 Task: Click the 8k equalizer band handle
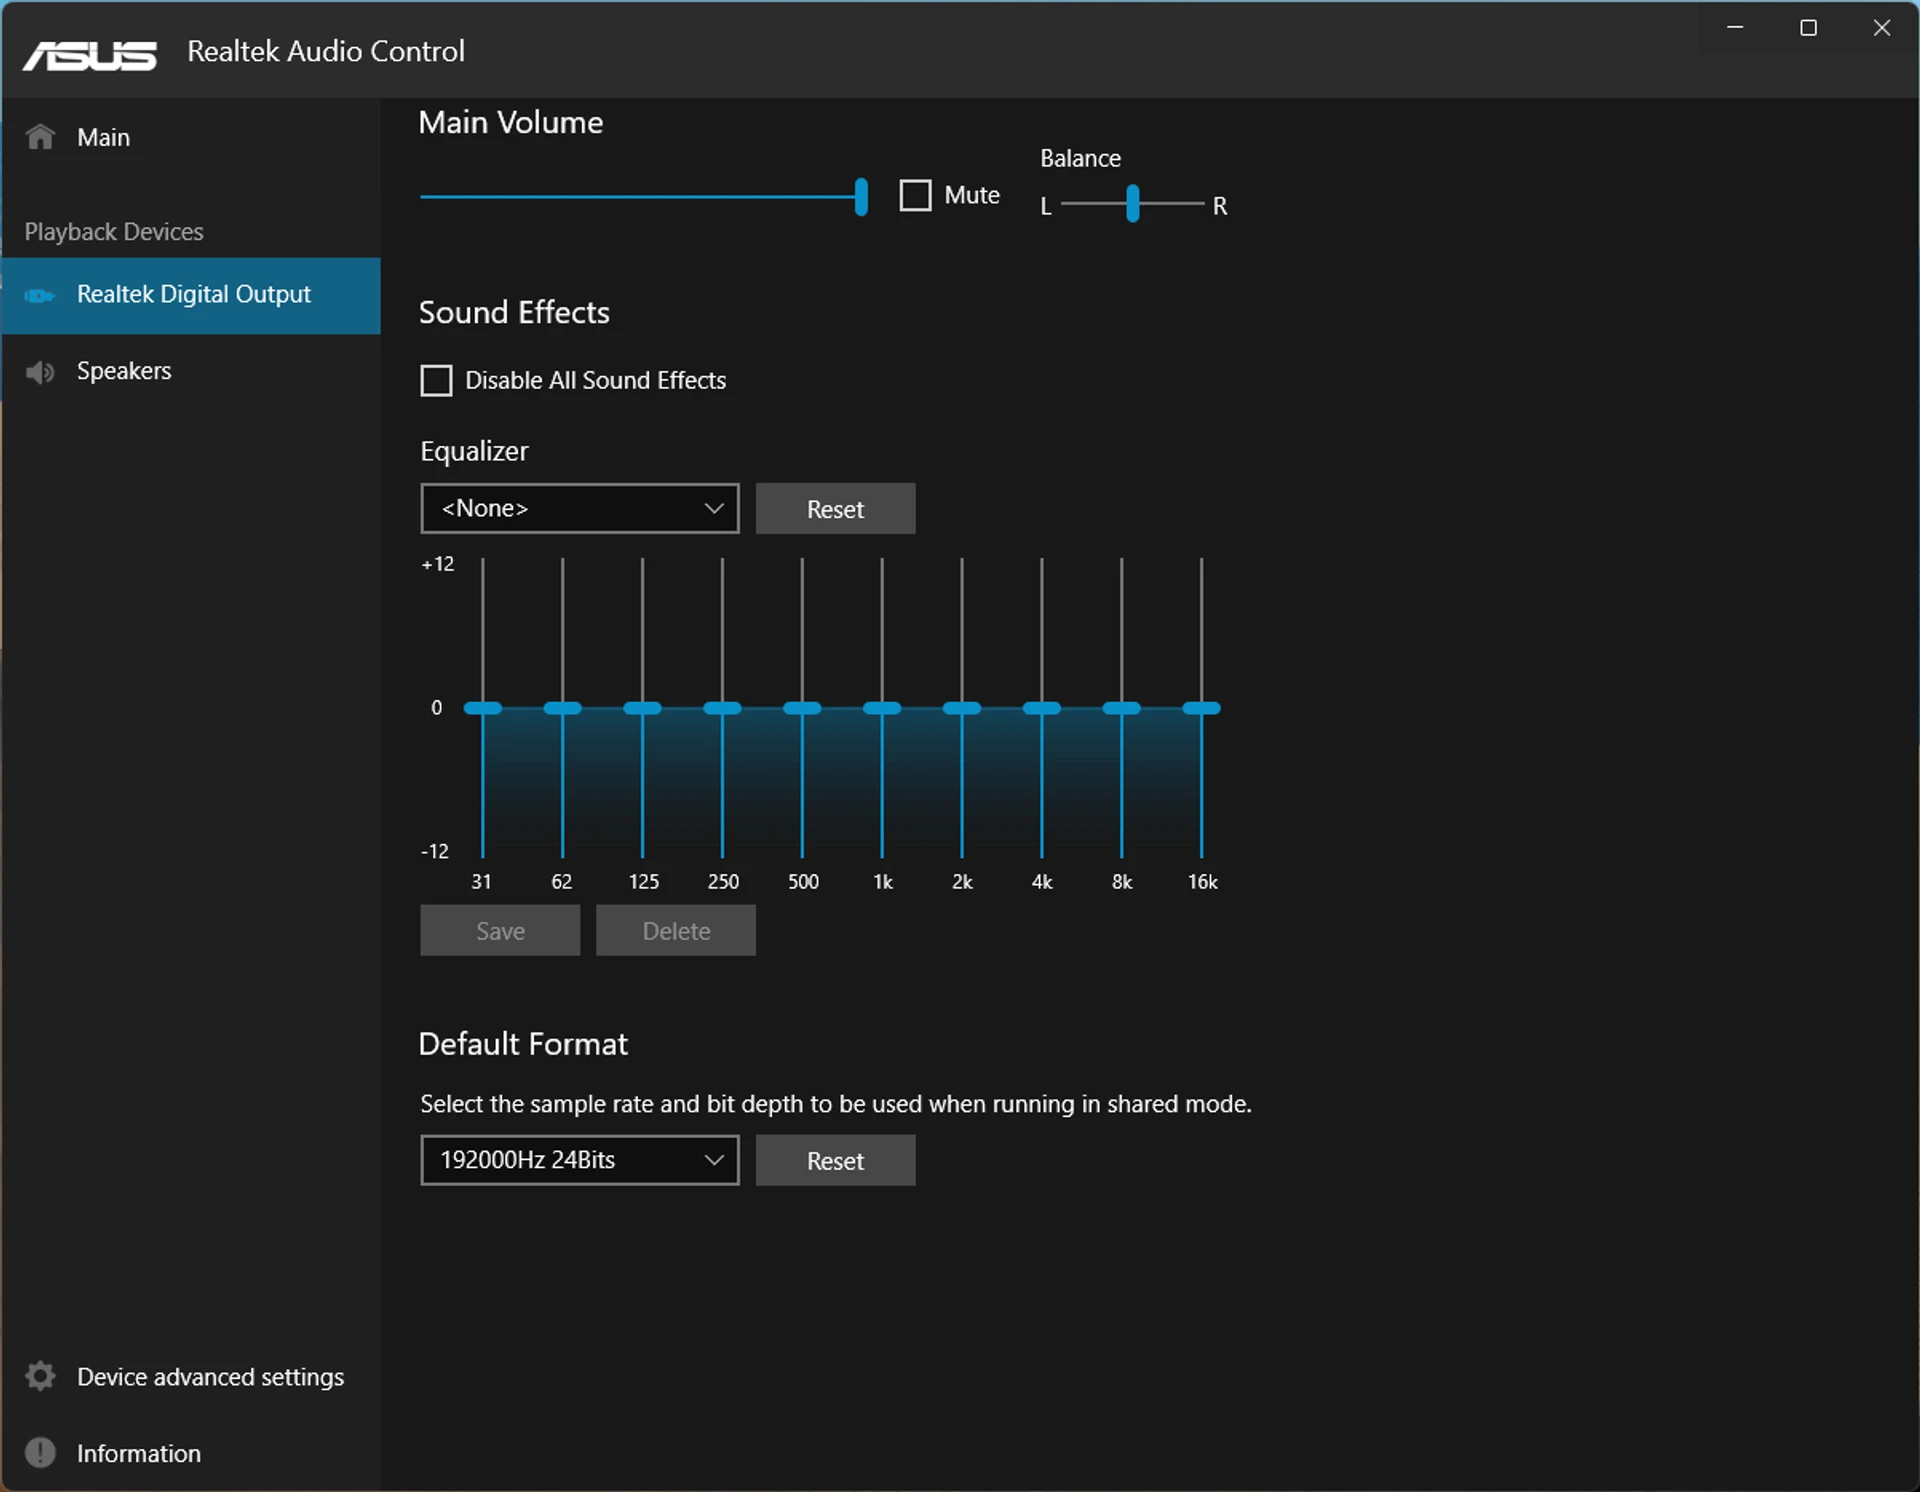pyautogui.click(x=1122, y=708)
